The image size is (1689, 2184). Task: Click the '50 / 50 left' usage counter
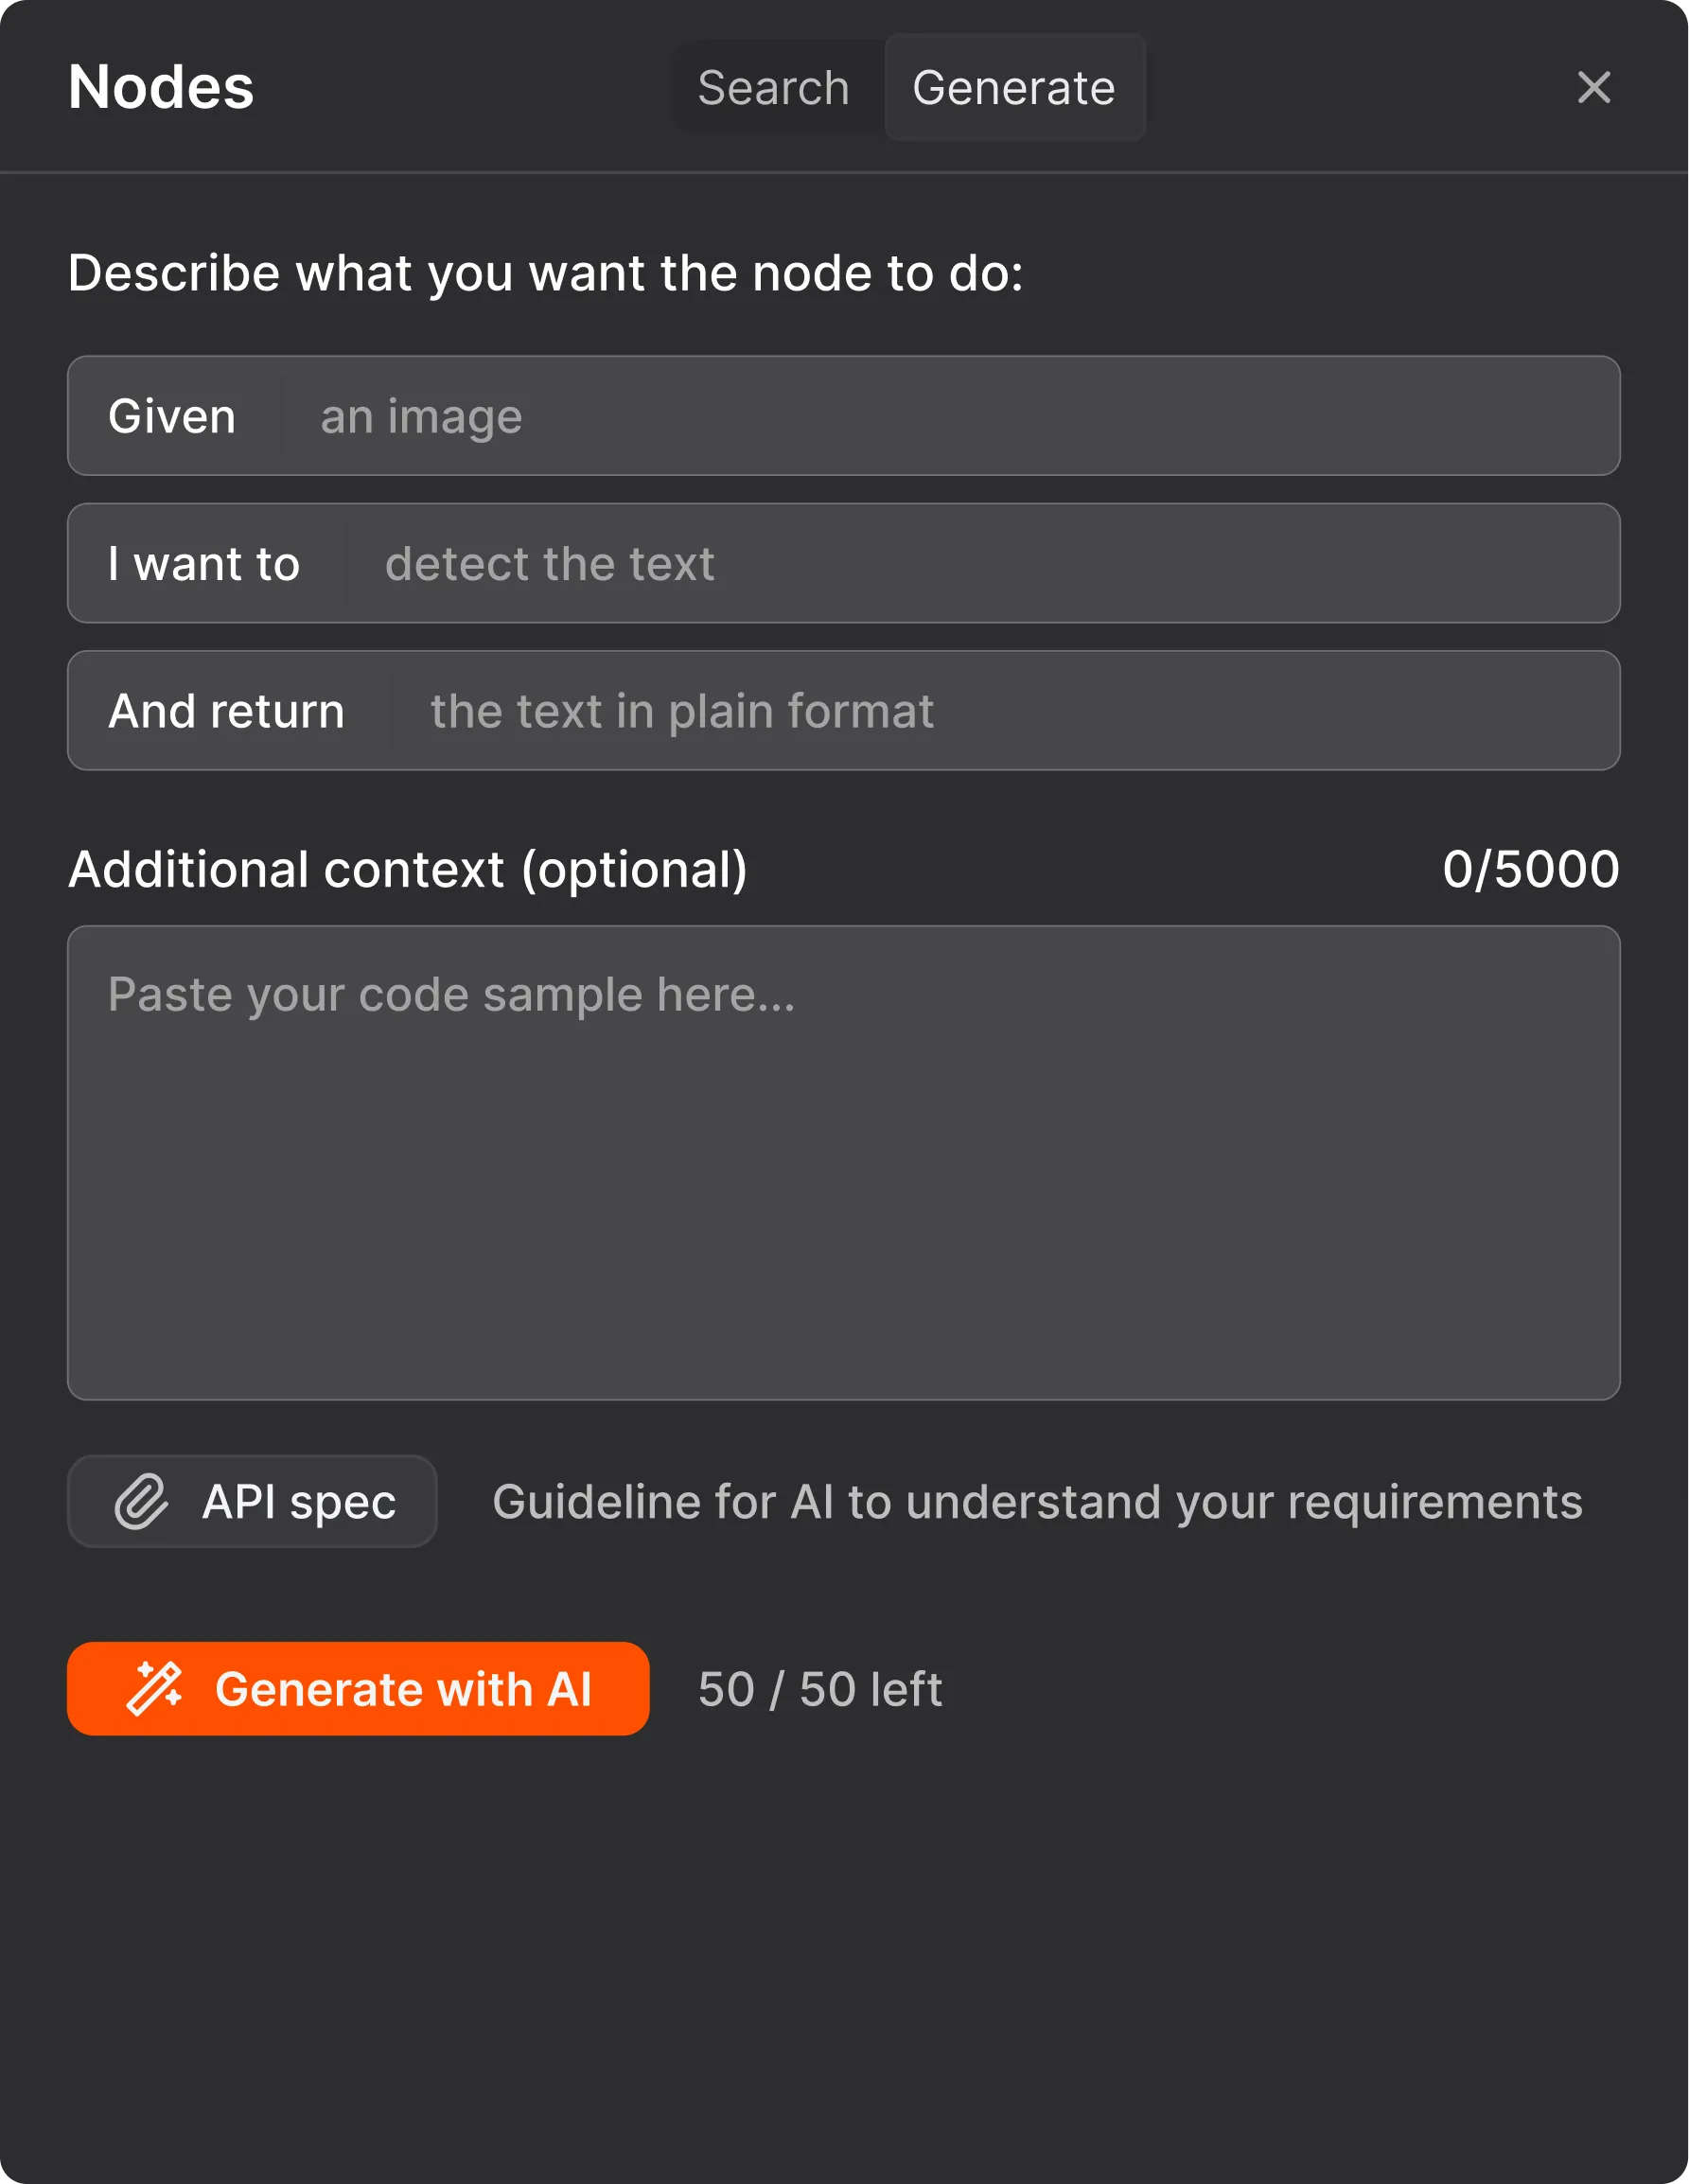(x=819, y=1688)
